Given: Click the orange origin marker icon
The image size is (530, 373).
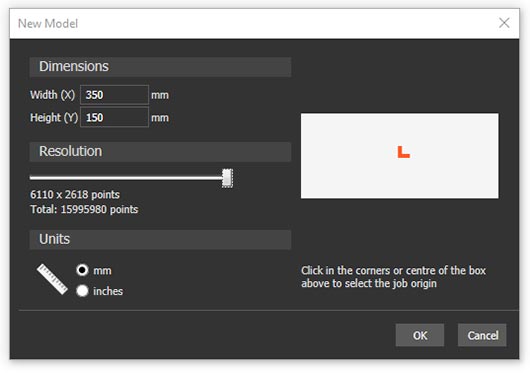Looking at the screenshot, I should click(x=403, y=152).
